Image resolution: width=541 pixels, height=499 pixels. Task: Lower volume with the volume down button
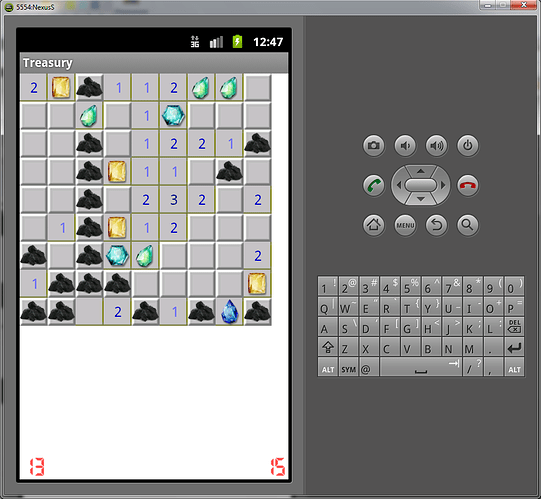[x=405, y=146]
